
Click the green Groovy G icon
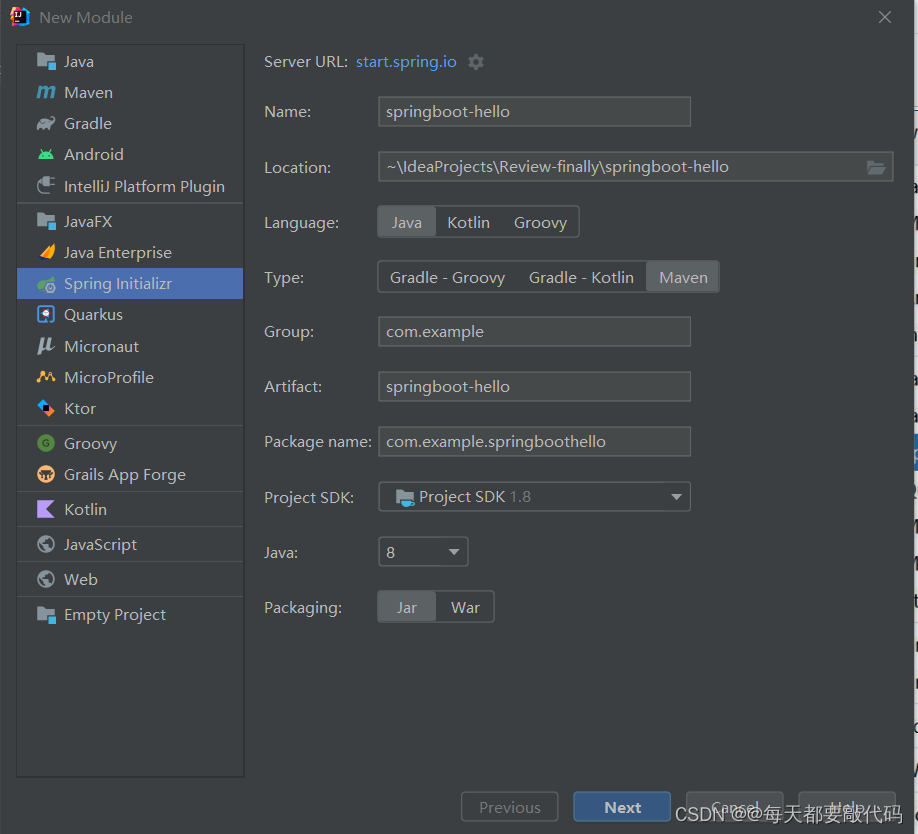46,443
